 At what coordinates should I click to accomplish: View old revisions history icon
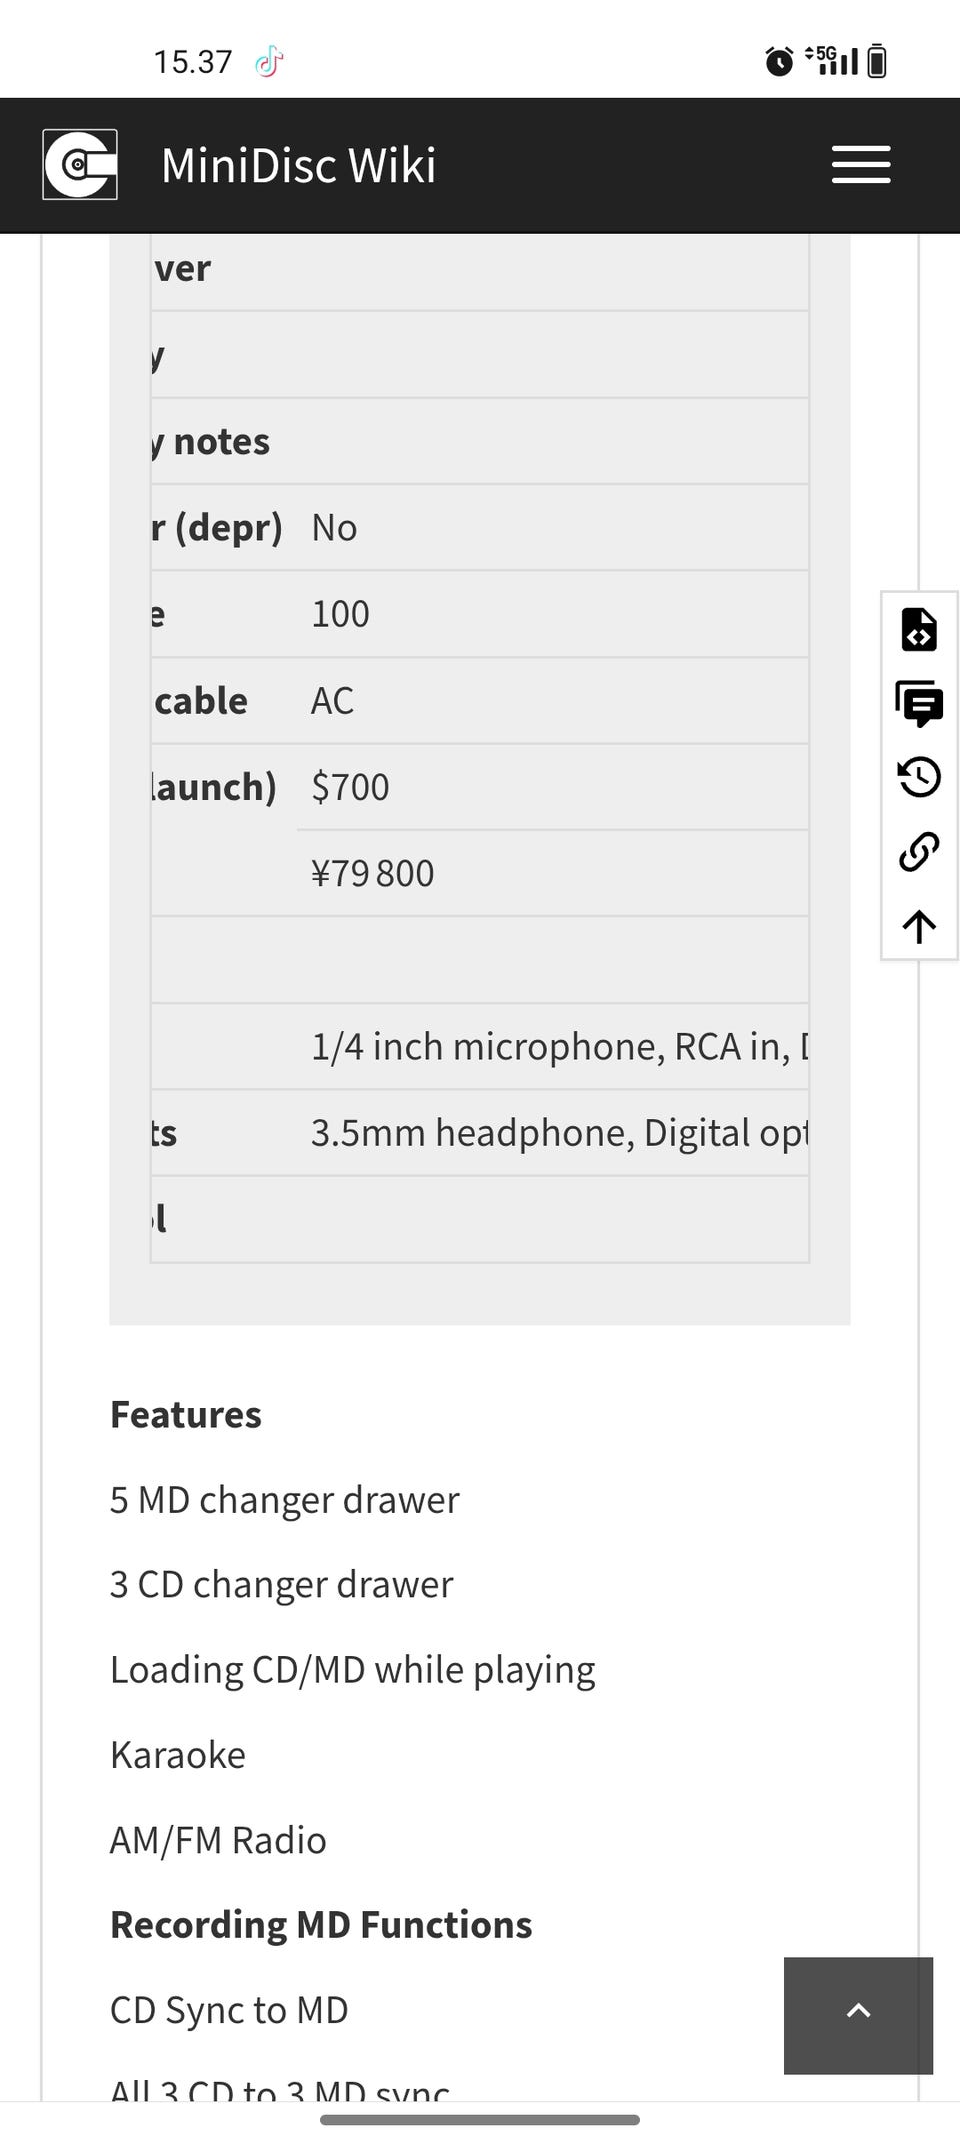pyautogui.click(x=919, y=777)
